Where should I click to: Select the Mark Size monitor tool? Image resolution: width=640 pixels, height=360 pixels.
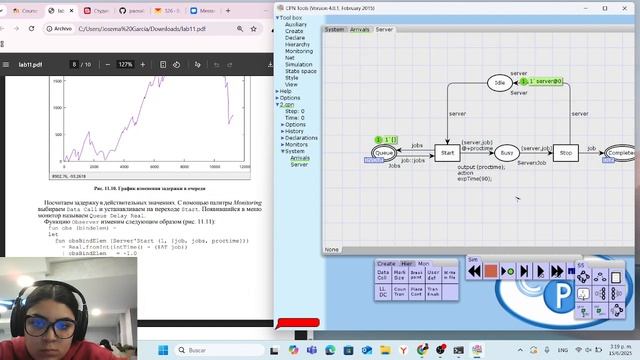point(400,275)
